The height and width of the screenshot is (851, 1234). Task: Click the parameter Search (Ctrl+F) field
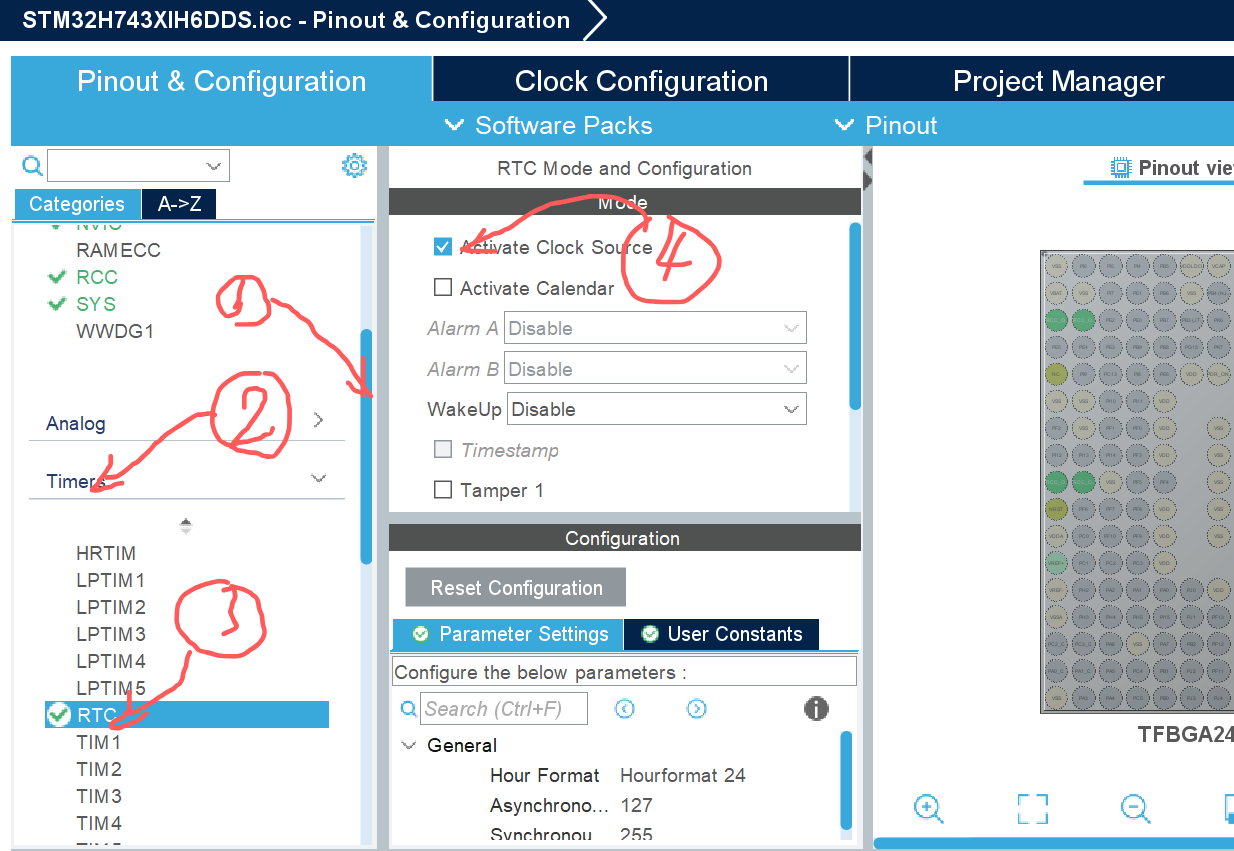tap(504, 709)
